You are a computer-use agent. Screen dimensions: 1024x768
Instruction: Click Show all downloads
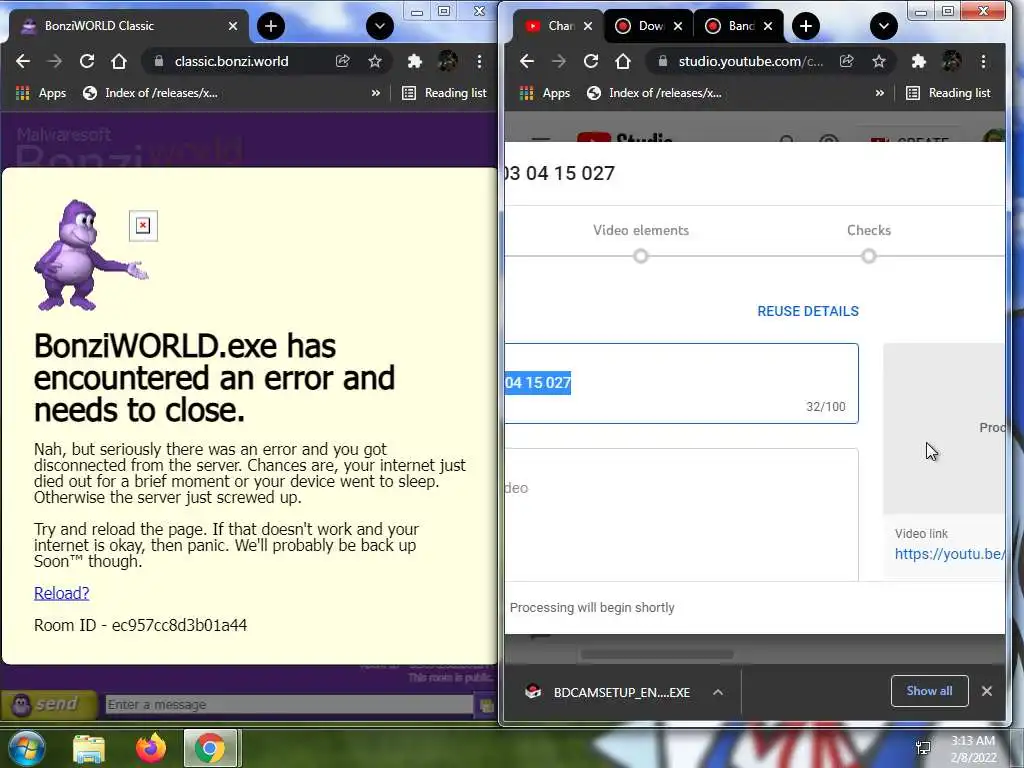929,691
